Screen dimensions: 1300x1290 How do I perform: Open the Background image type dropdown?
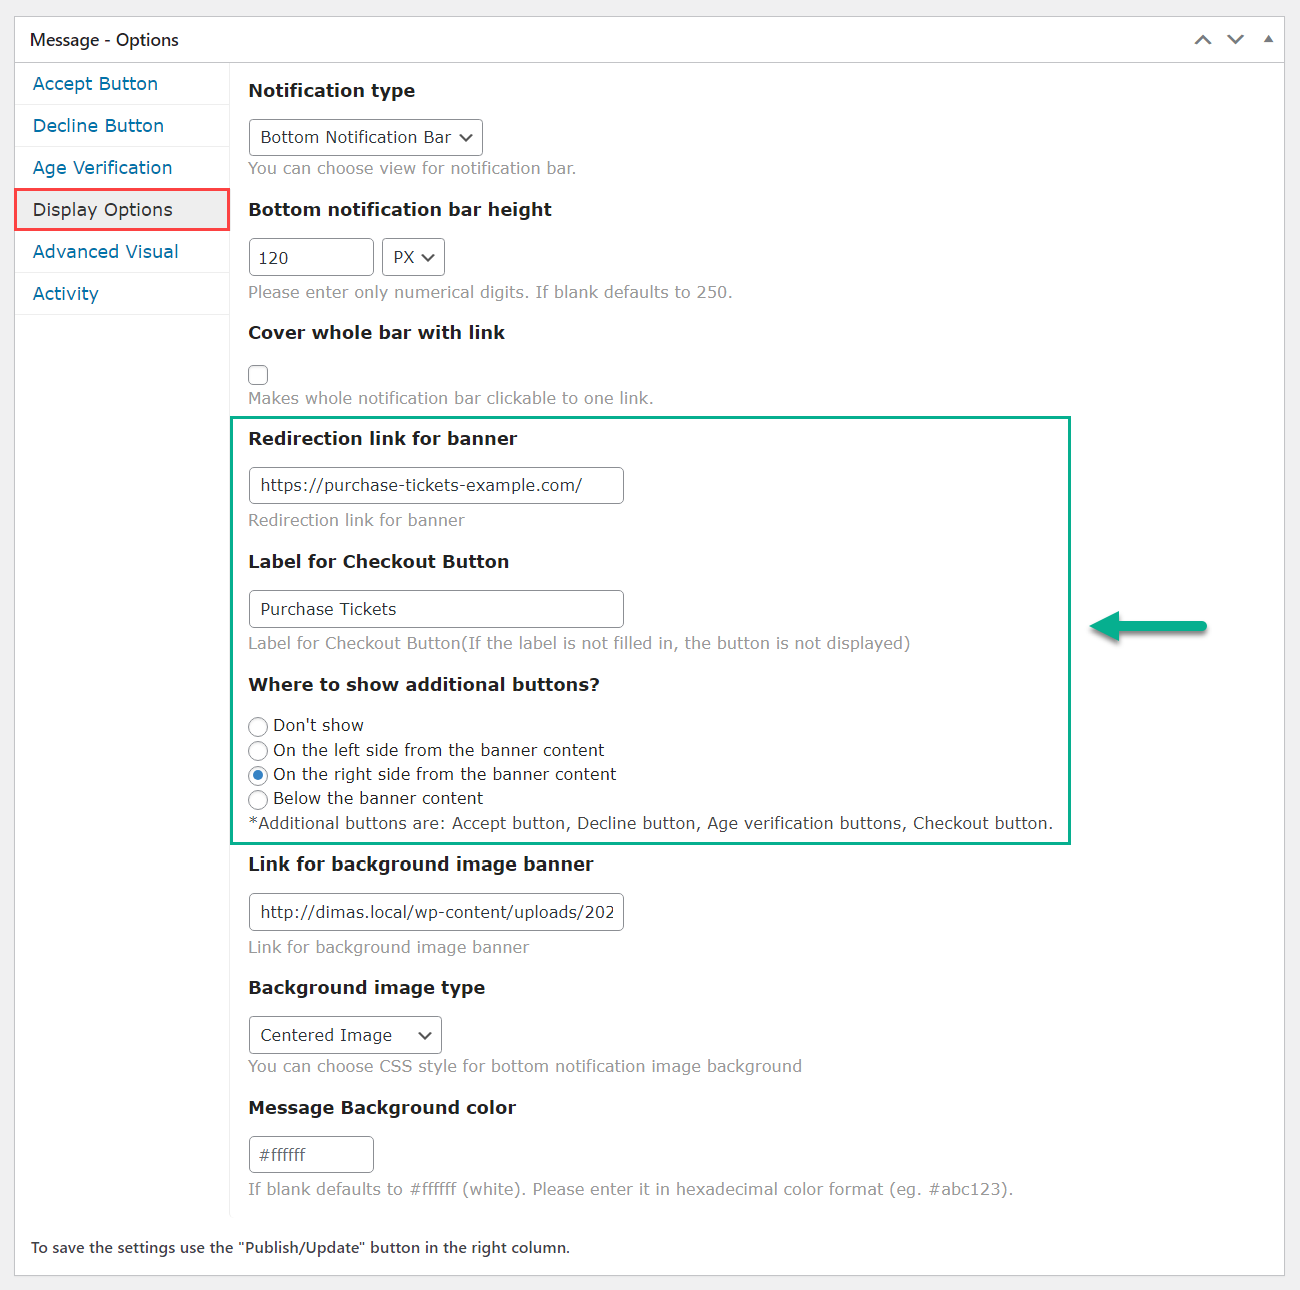click(x=345, y=1035)
